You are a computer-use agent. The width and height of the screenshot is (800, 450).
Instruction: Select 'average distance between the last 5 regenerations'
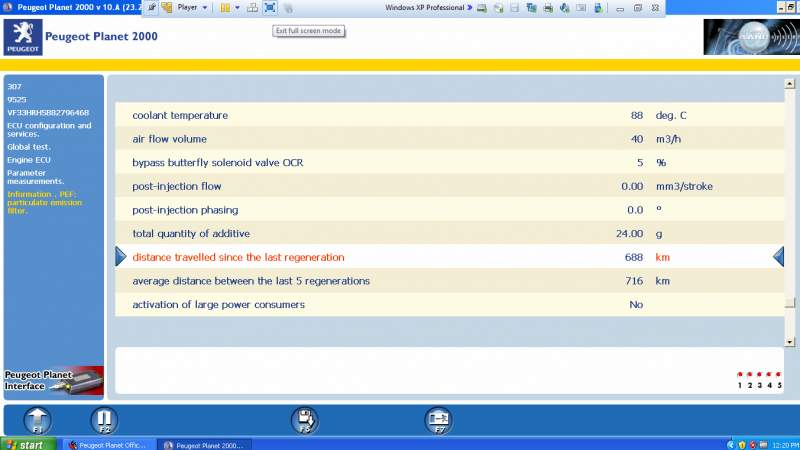click(449, 281)
